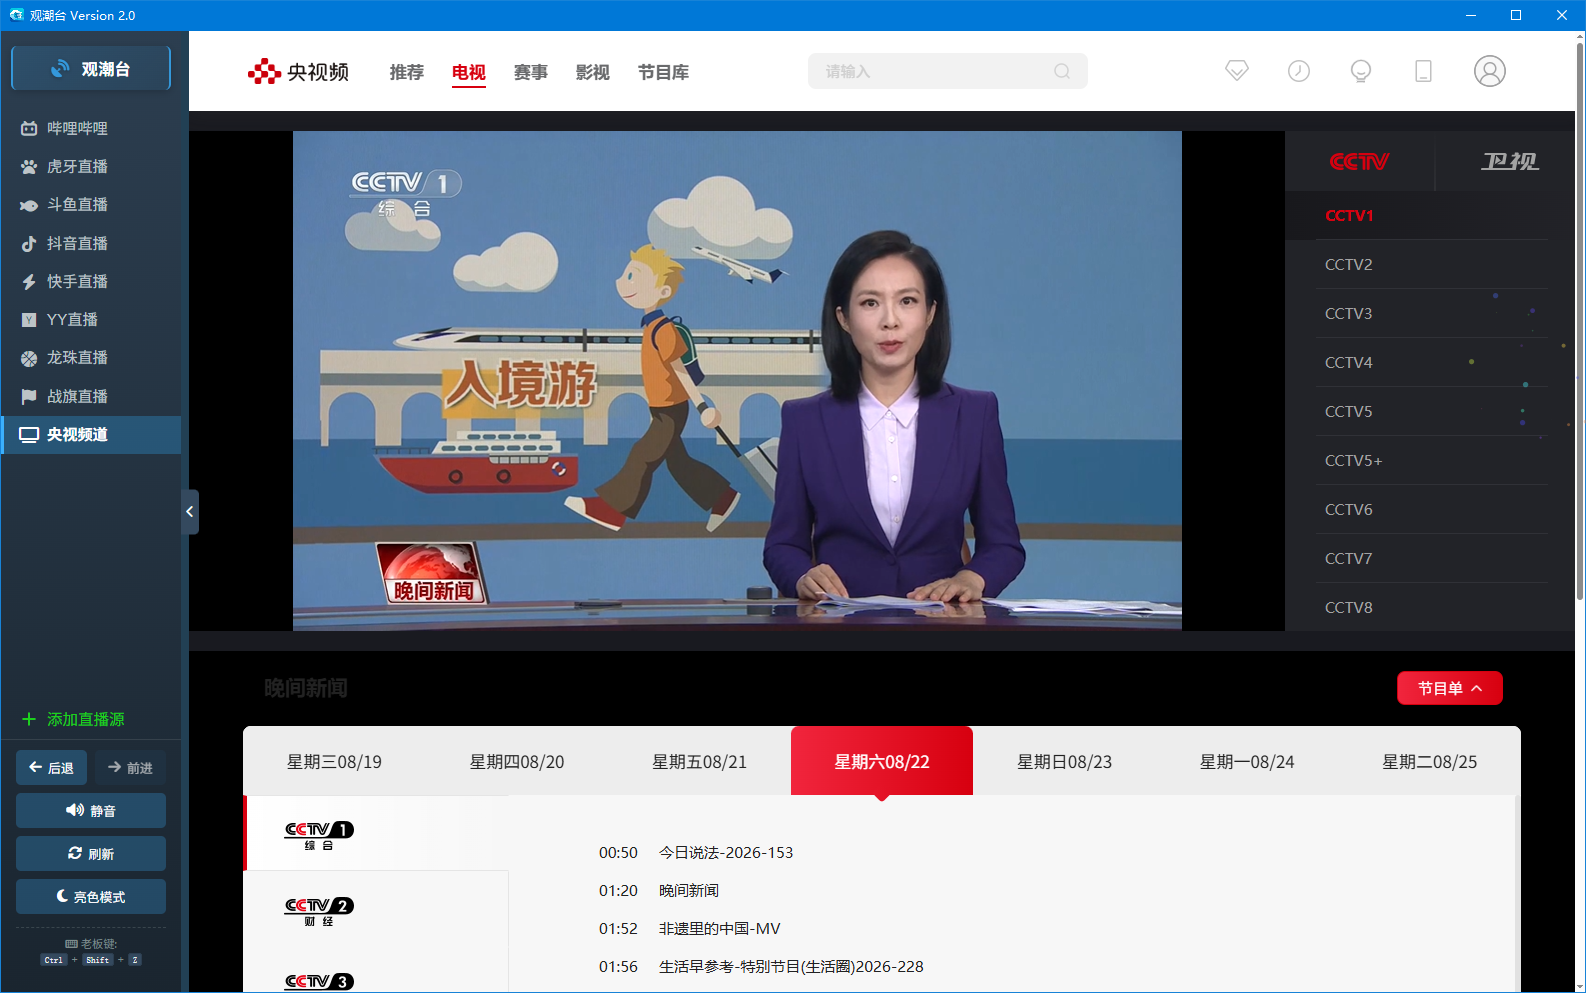The image size is (1586, 993).
Task: Click the 央视频 logo
Action: (x=299, y=72)
